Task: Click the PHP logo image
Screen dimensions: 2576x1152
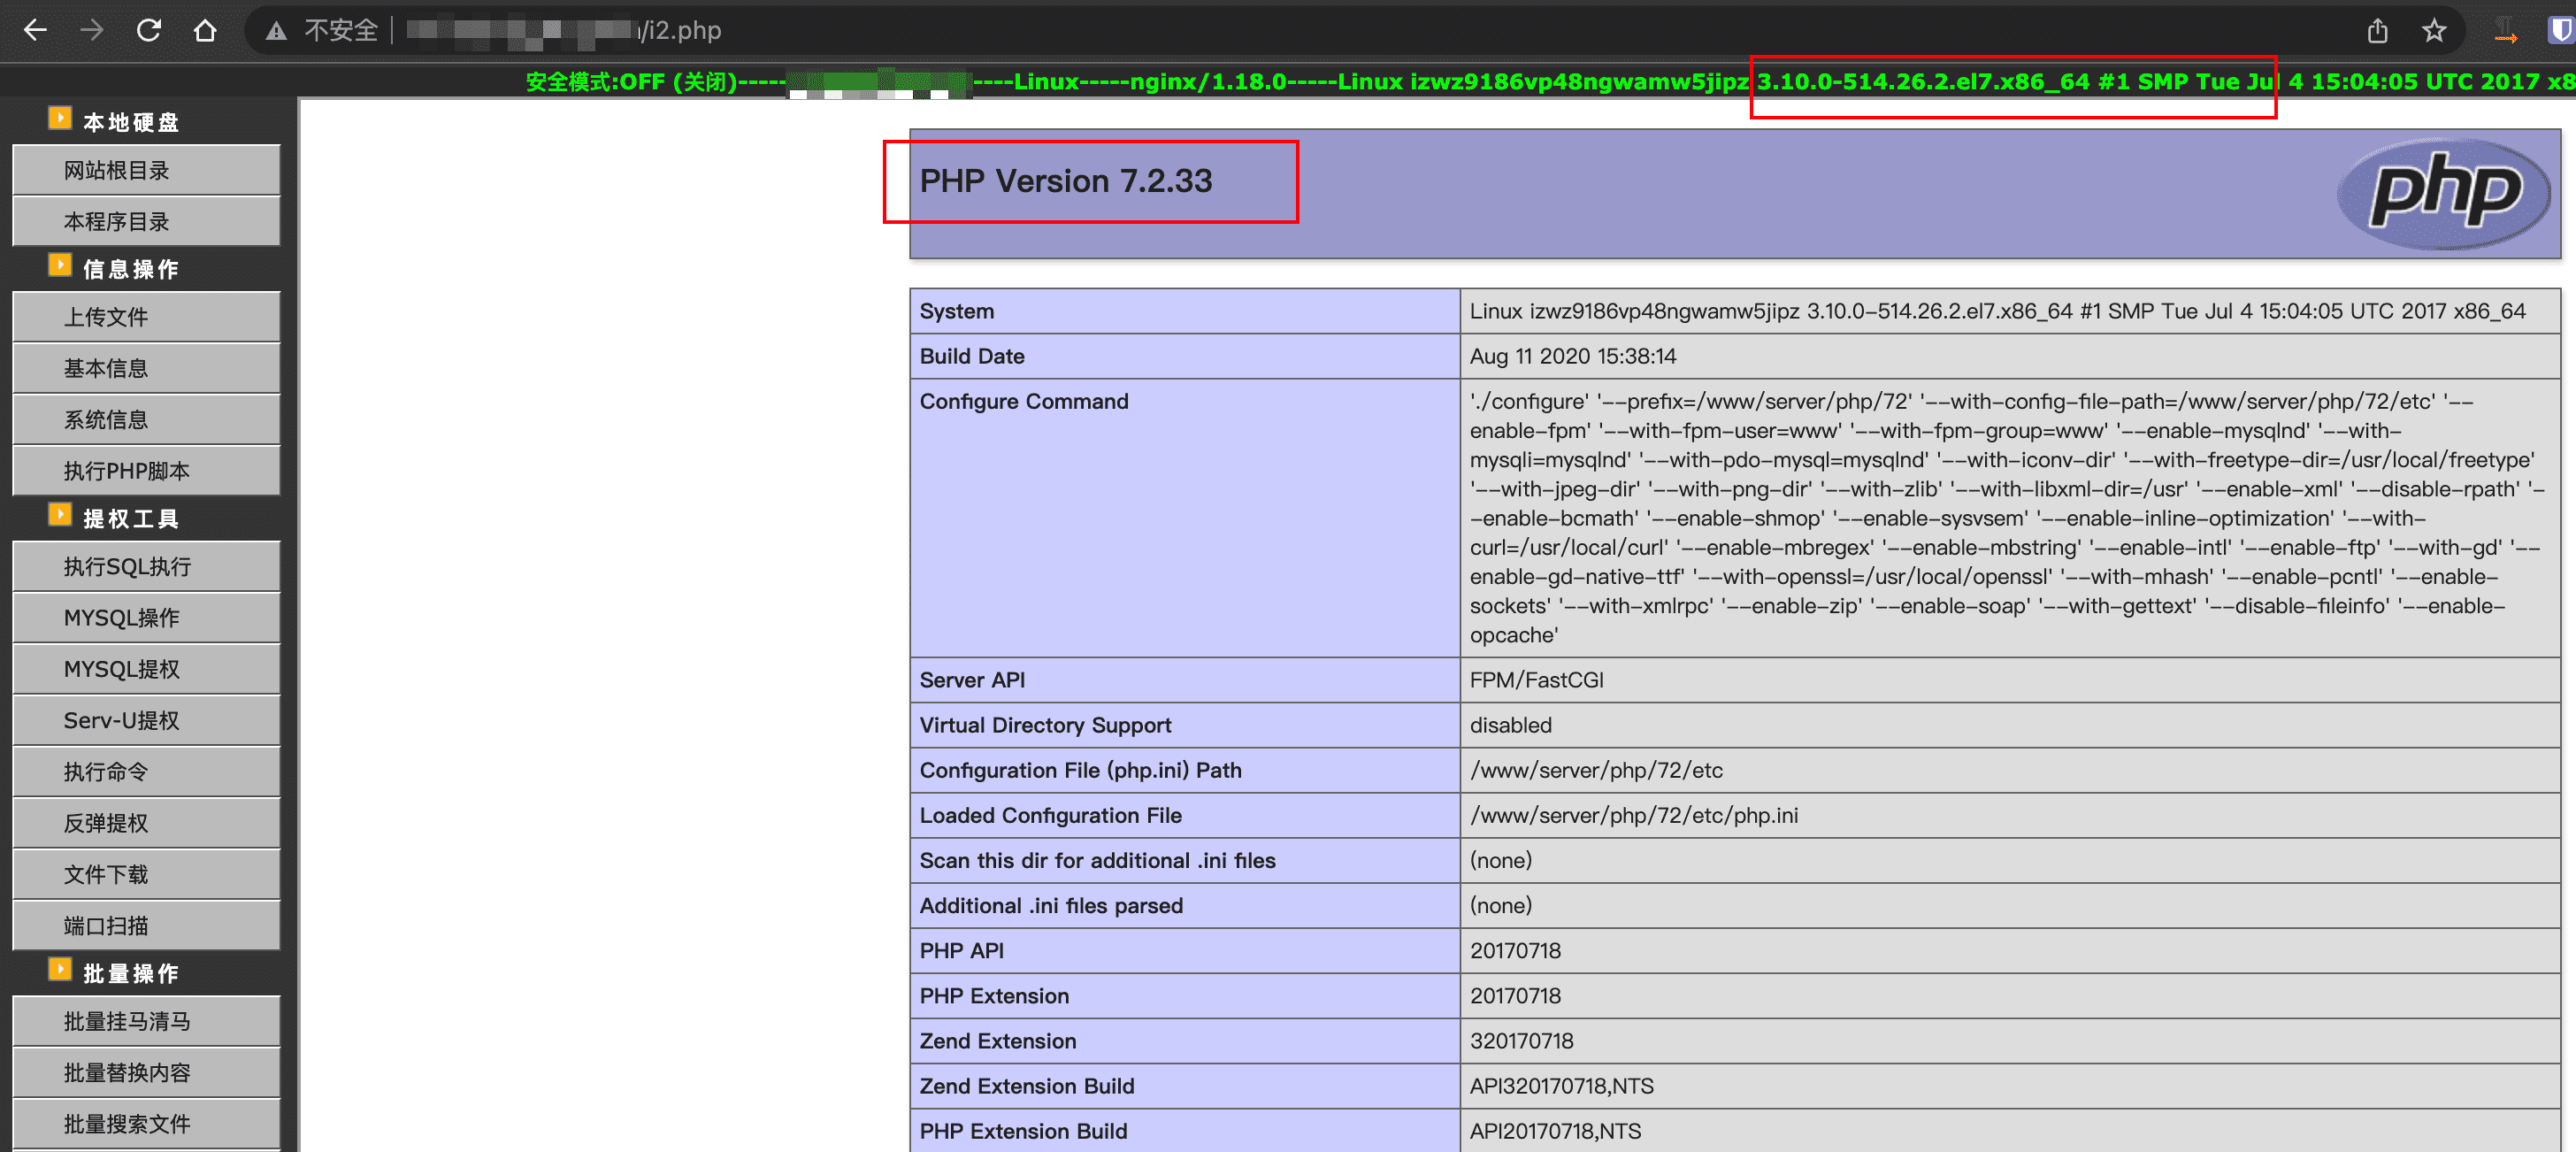Action: coord(2443,191)
